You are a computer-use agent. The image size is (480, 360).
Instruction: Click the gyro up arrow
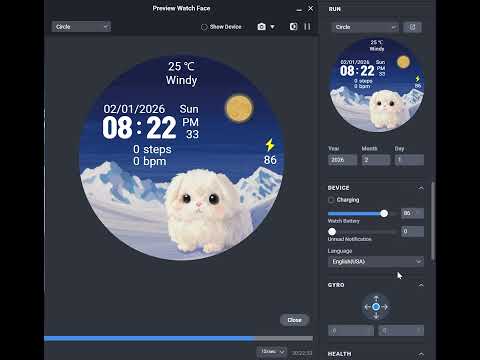click(x=376, y=298)
